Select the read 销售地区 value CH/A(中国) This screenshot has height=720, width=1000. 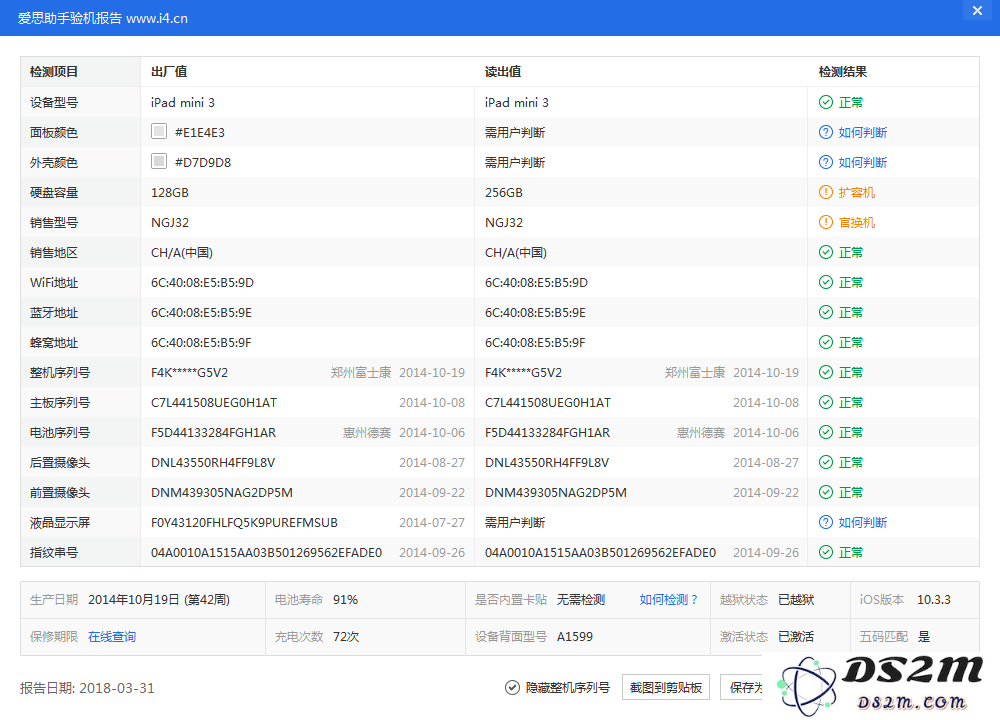pos(516,253)
